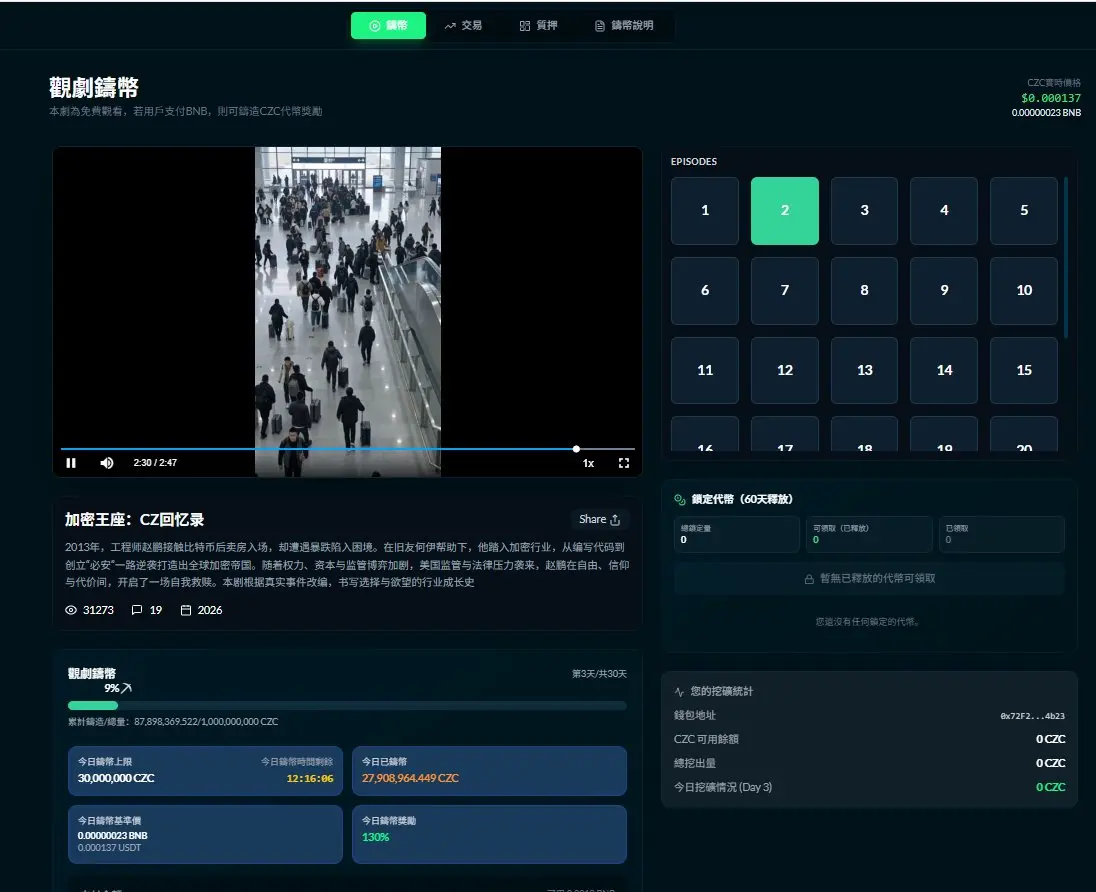Select episode 8

pos(865,290)
